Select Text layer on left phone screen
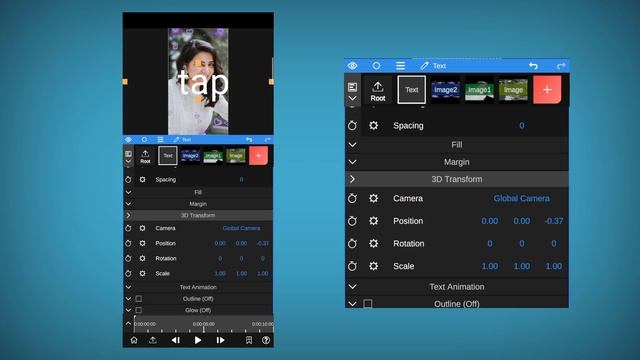 pos(168,156)
